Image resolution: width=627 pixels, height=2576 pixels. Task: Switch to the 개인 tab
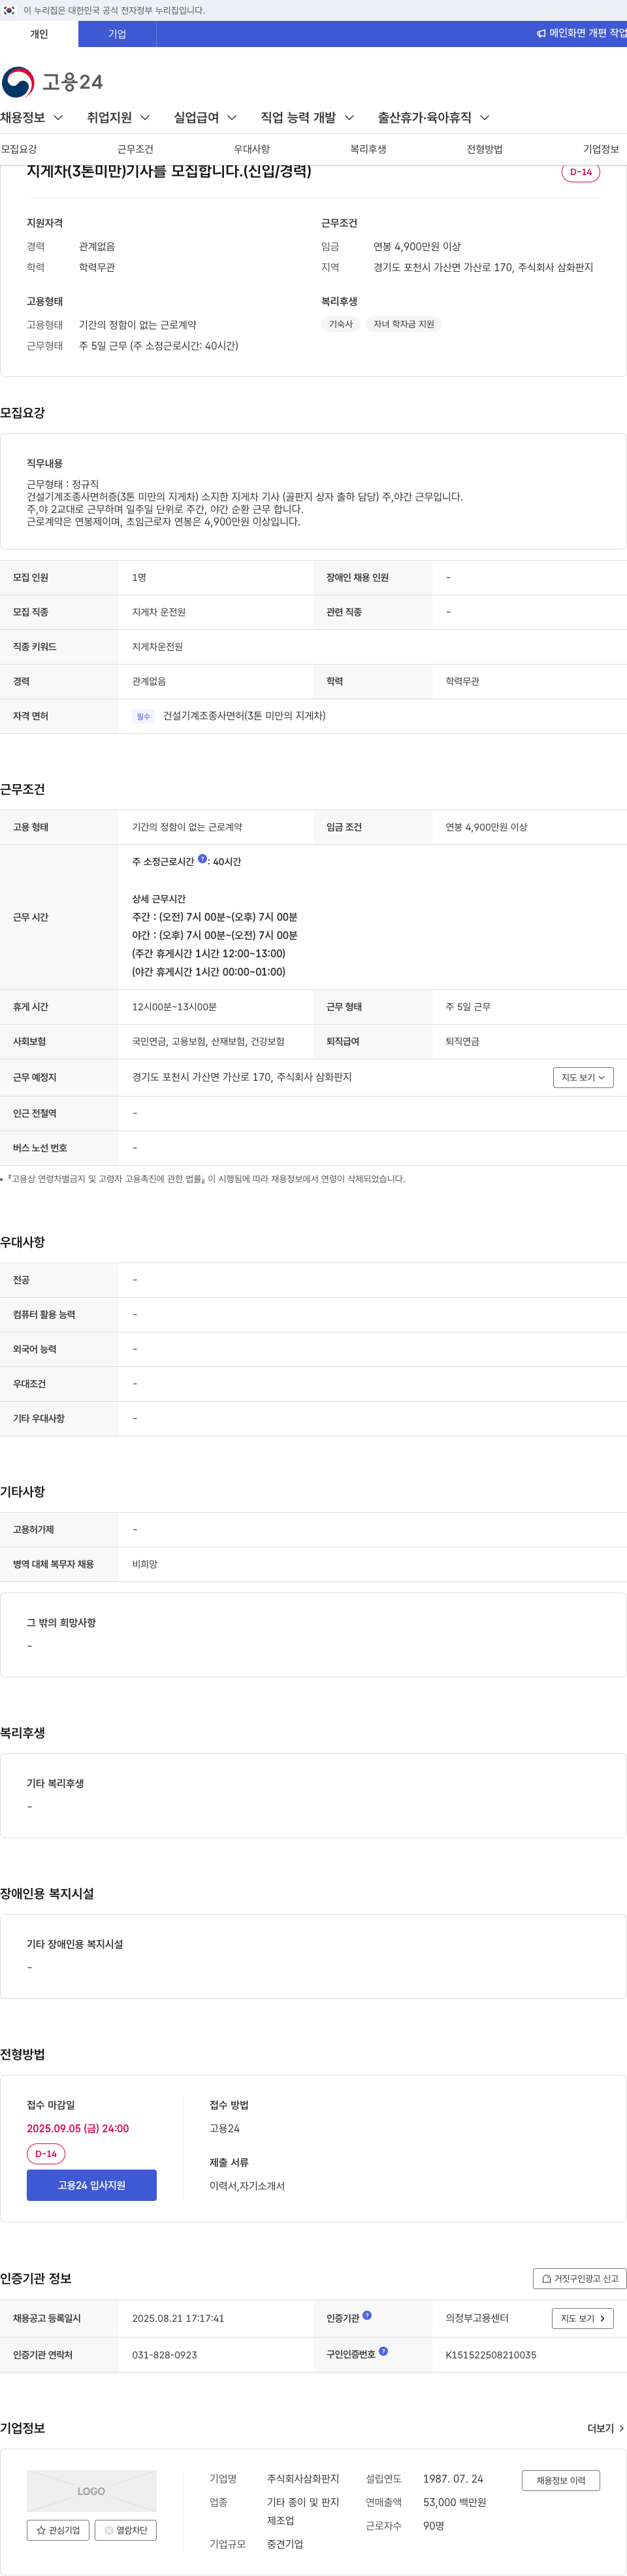(39, 34)
